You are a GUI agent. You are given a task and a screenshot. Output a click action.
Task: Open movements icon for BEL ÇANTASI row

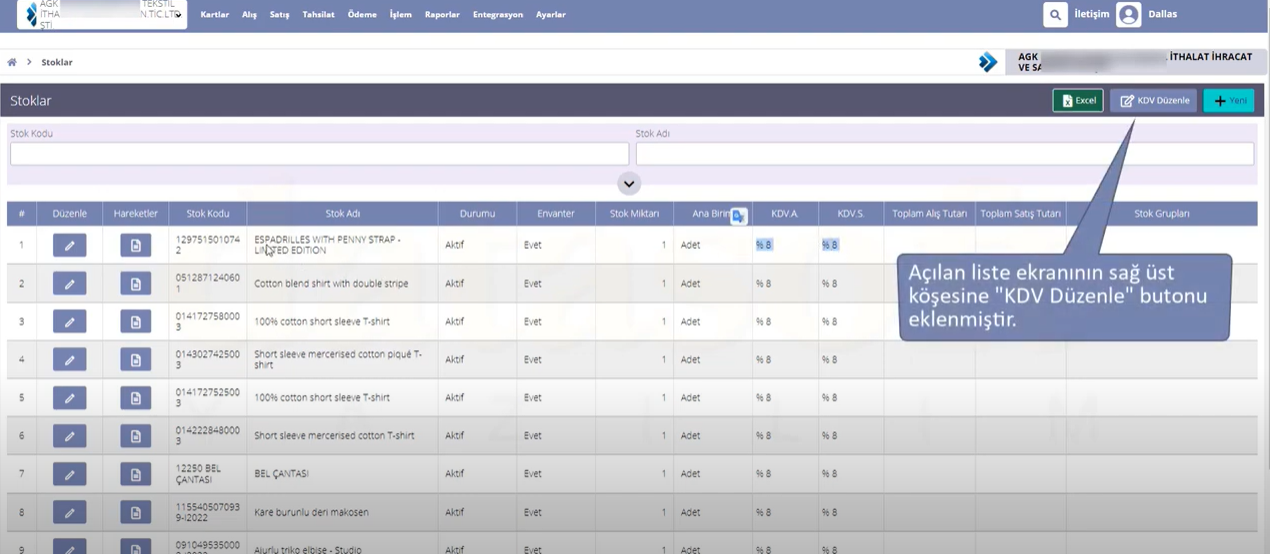[x=136, y=474]
